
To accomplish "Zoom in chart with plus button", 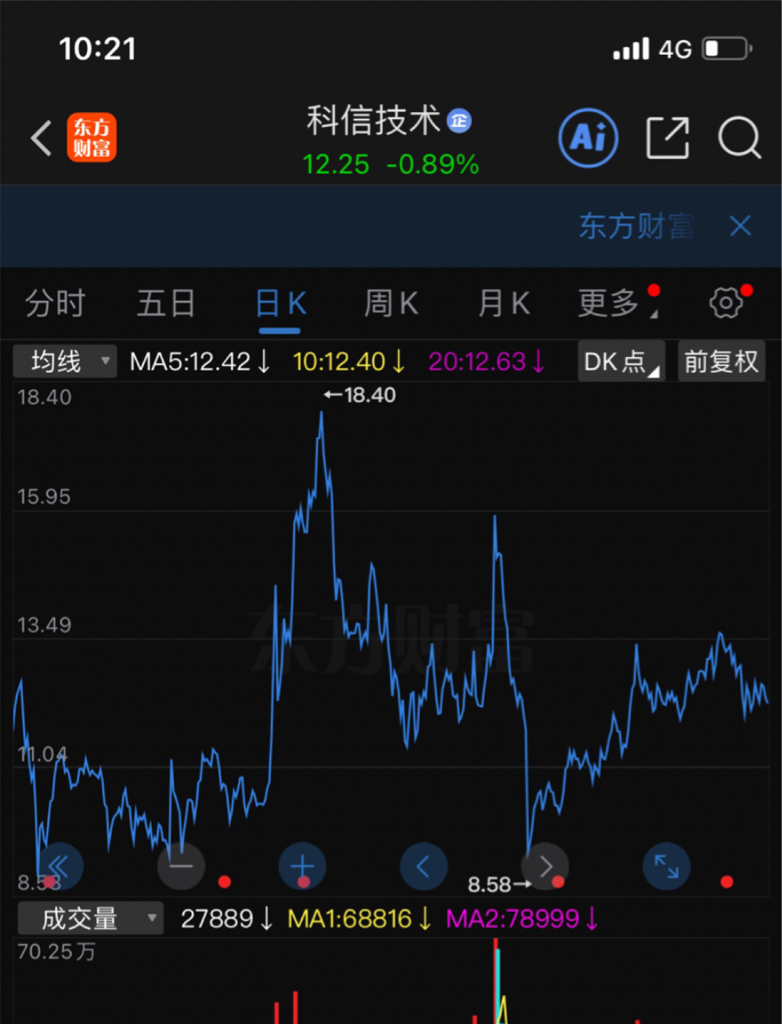I will (x=302, y=867).
